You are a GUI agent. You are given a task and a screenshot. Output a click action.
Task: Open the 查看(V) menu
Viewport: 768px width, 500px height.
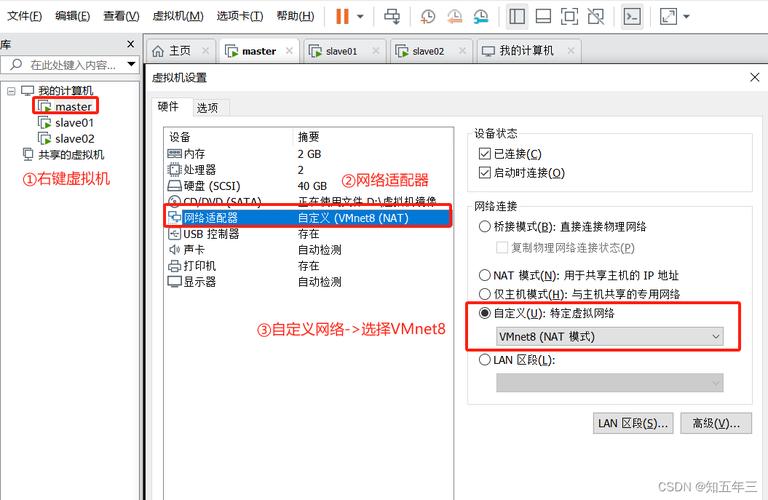click(121, 16)
